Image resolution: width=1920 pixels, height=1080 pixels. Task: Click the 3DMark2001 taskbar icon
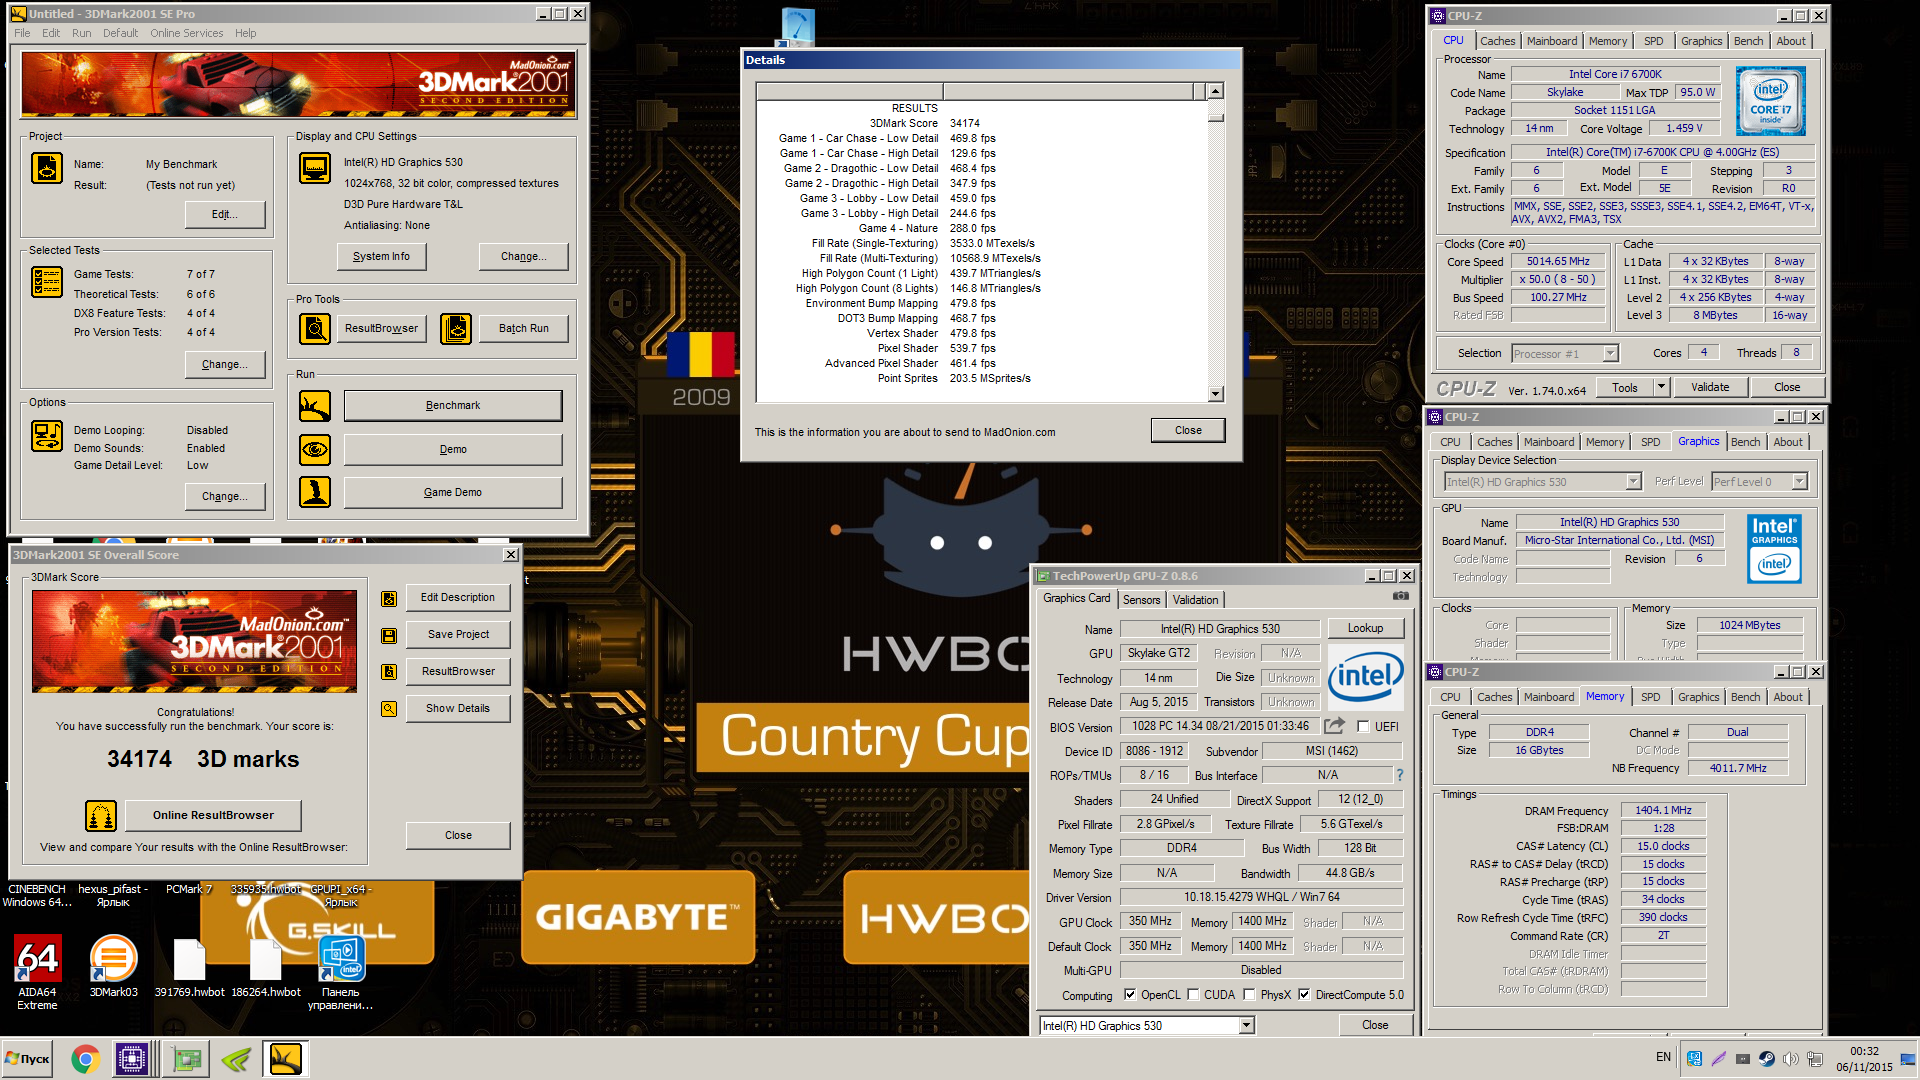point(285,1059)
